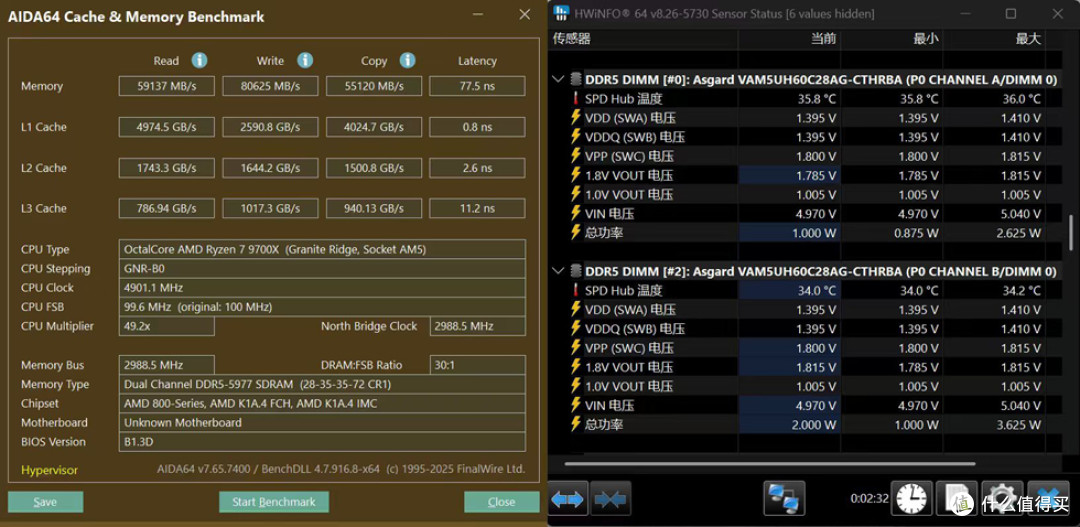1080x527 pixels.
Task: Click the BIOS Version field B1.3D
Action: (x=322, y=442)
